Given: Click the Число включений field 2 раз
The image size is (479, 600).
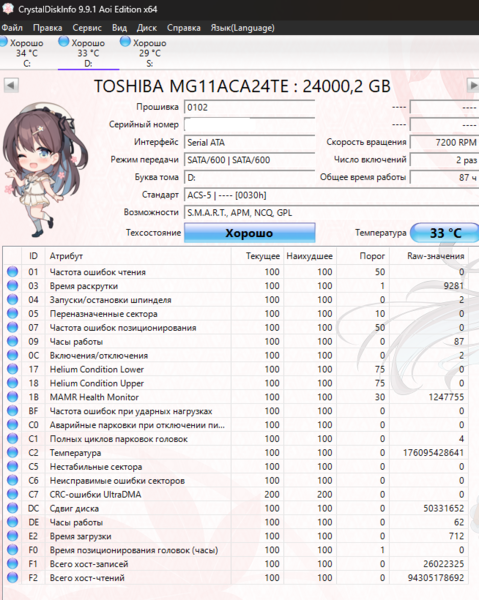Looking at the screenshot, I should coord(445,160).
